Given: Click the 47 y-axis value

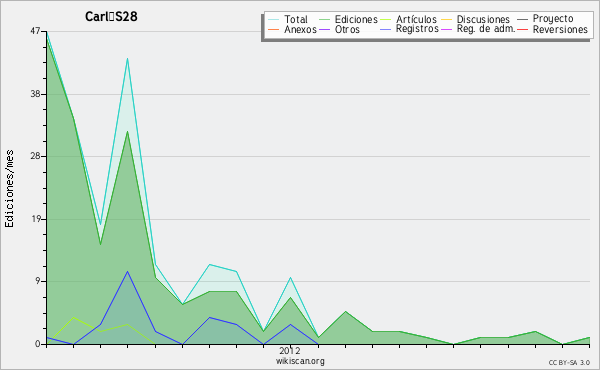Looking at the screenshot, I should [x=35, y=31].
